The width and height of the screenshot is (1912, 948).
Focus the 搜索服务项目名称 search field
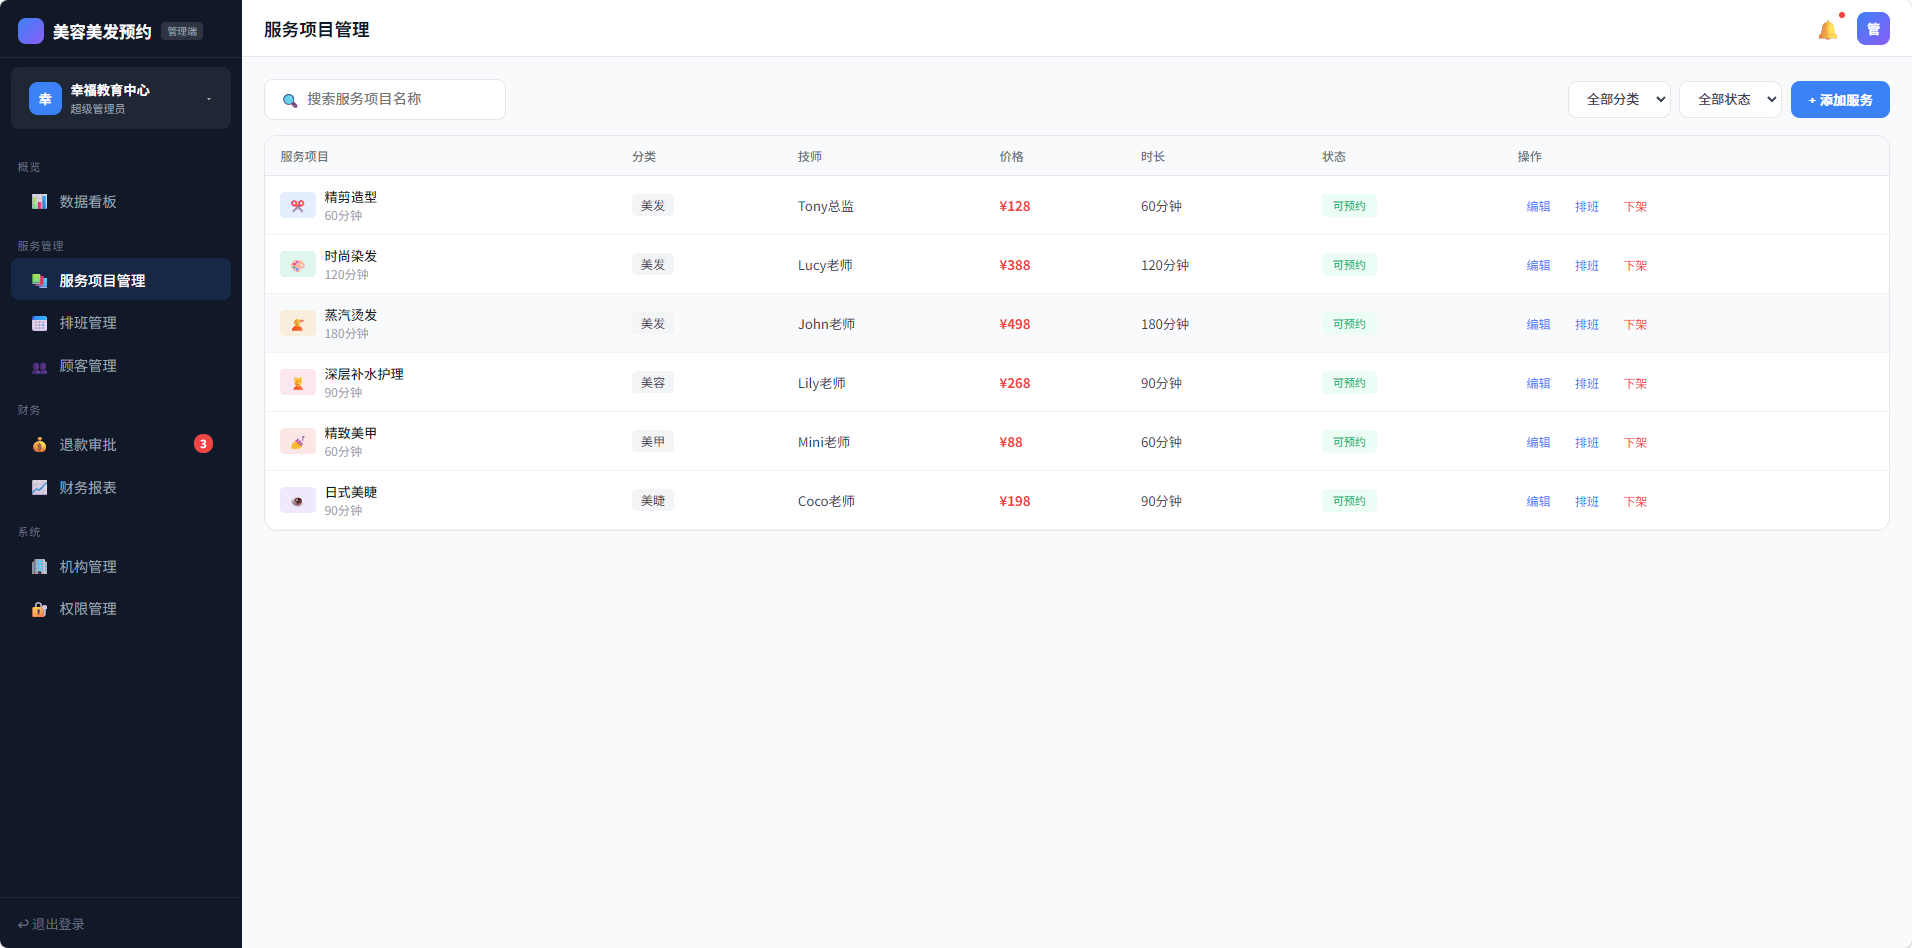(400, 99)
